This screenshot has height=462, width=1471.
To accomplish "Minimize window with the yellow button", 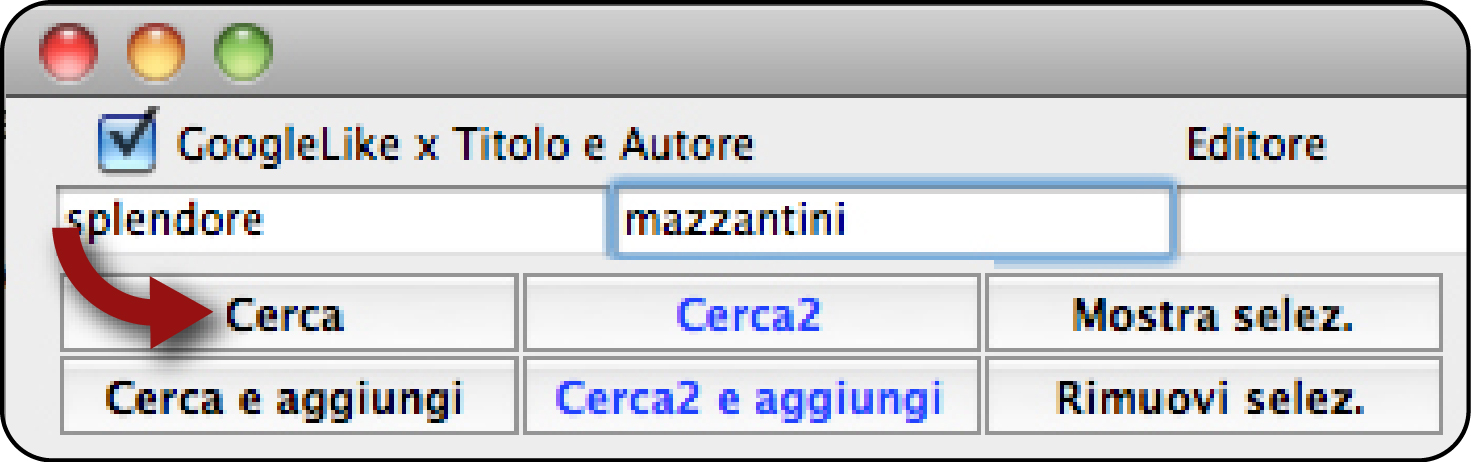I will point(156,53).
